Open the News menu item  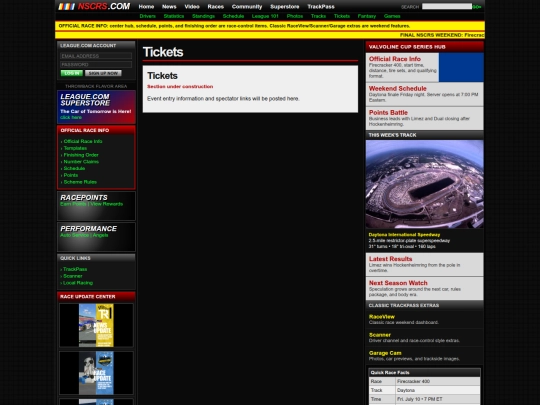pos(169,7)
